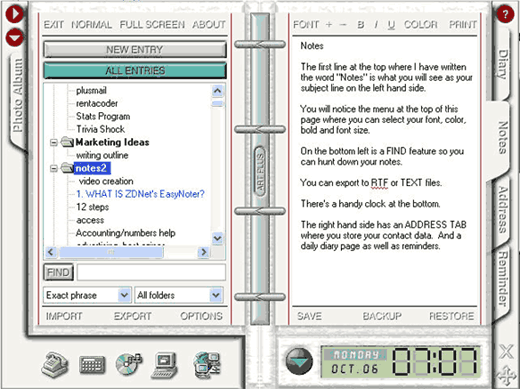520x389 pixels.
Task: Select the access entry
Action: (90, 220)
